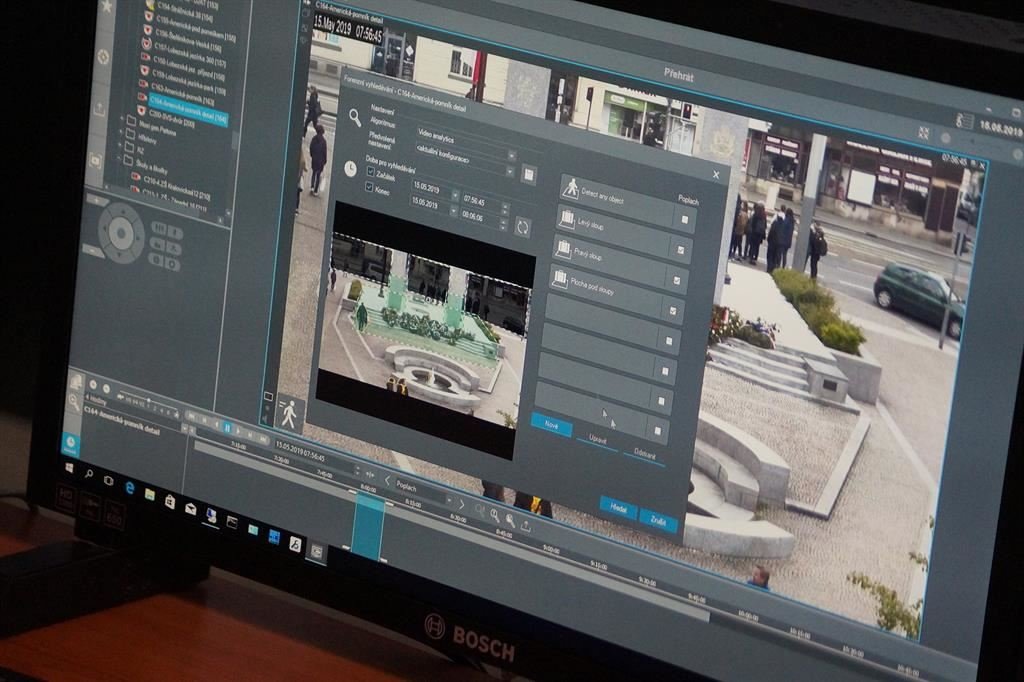Close the forensic search dialog

[x=716, y=174]
